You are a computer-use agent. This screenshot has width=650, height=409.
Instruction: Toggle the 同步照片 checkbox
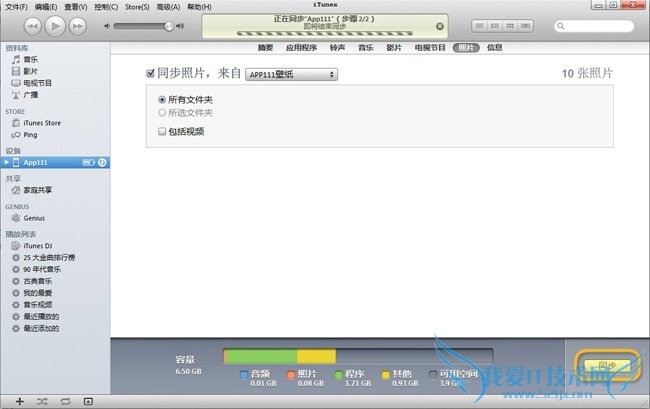tap(150, 73)
